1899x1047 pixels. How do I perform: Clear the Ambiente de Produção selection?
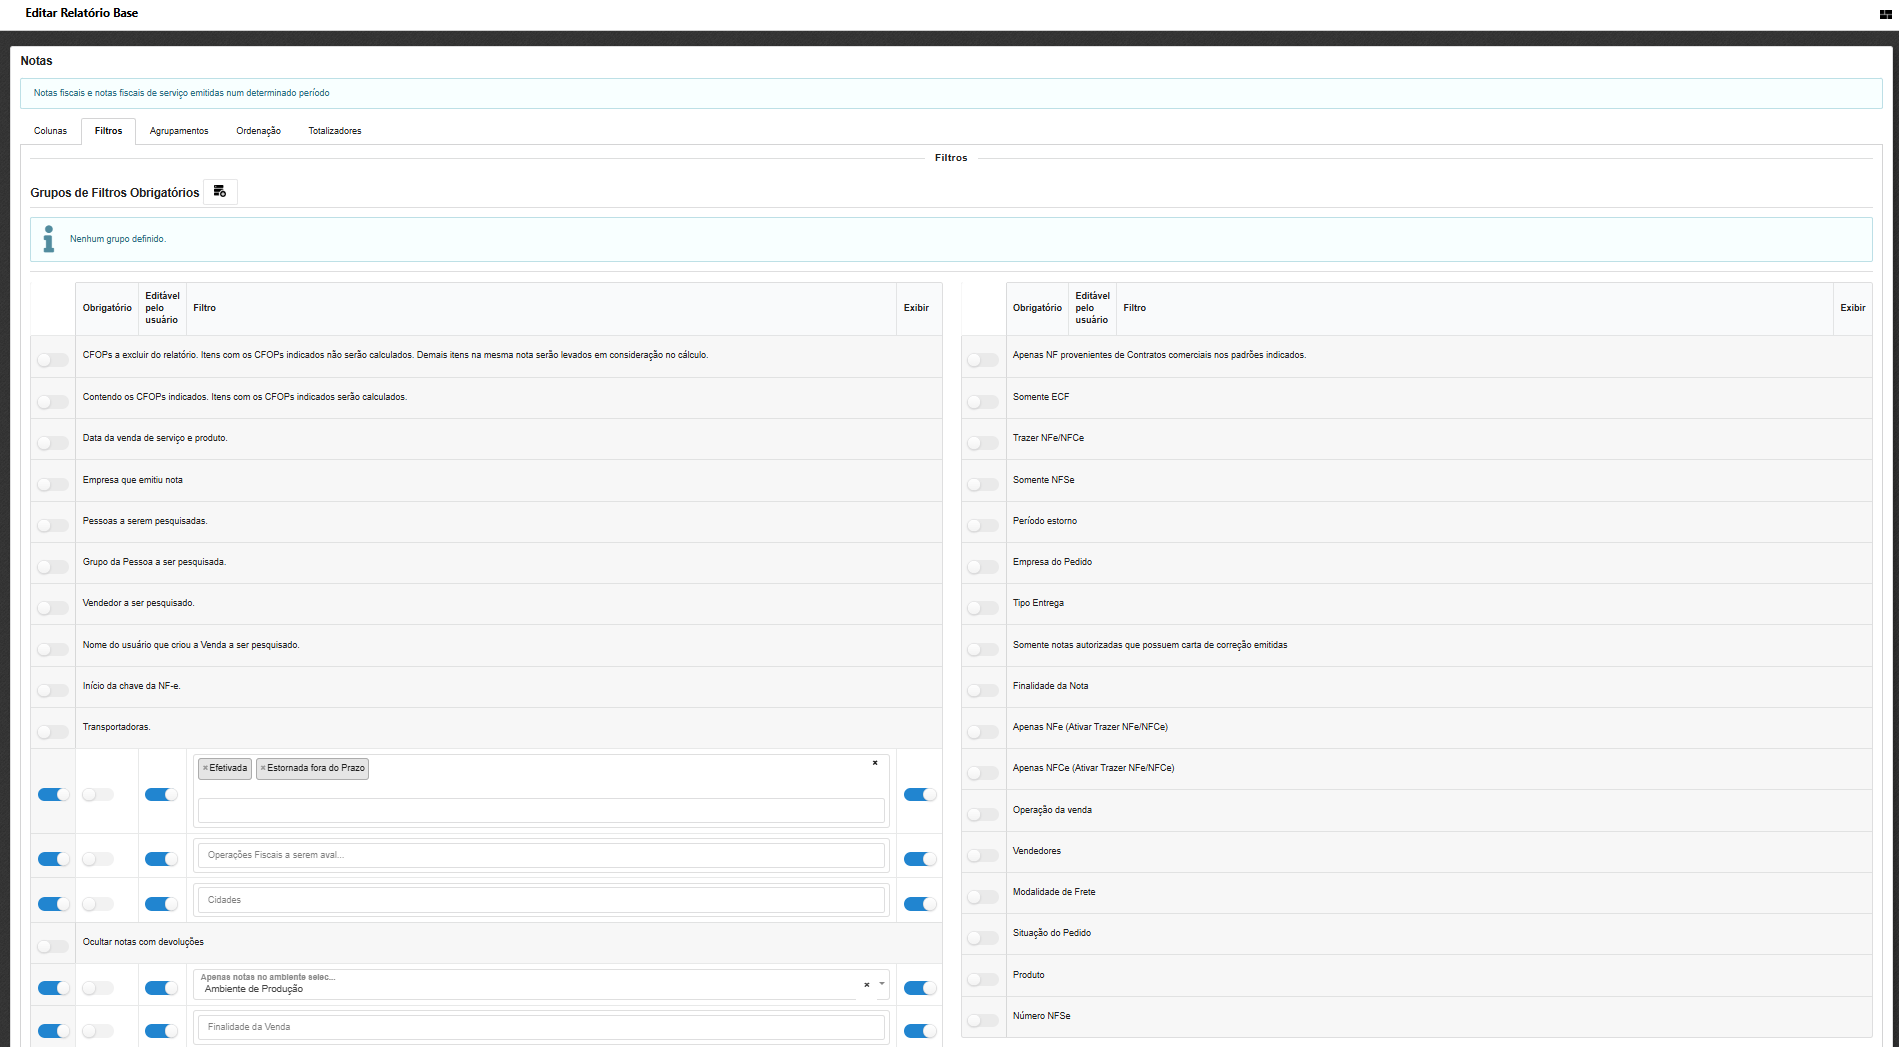[866, 985]
